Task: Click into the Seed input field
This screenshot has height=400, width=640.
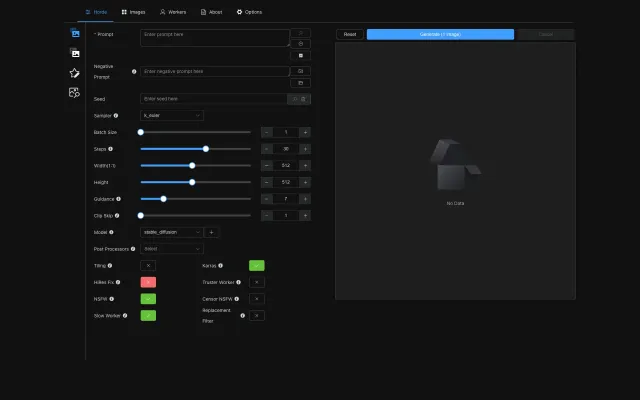Action: point(214,99)
